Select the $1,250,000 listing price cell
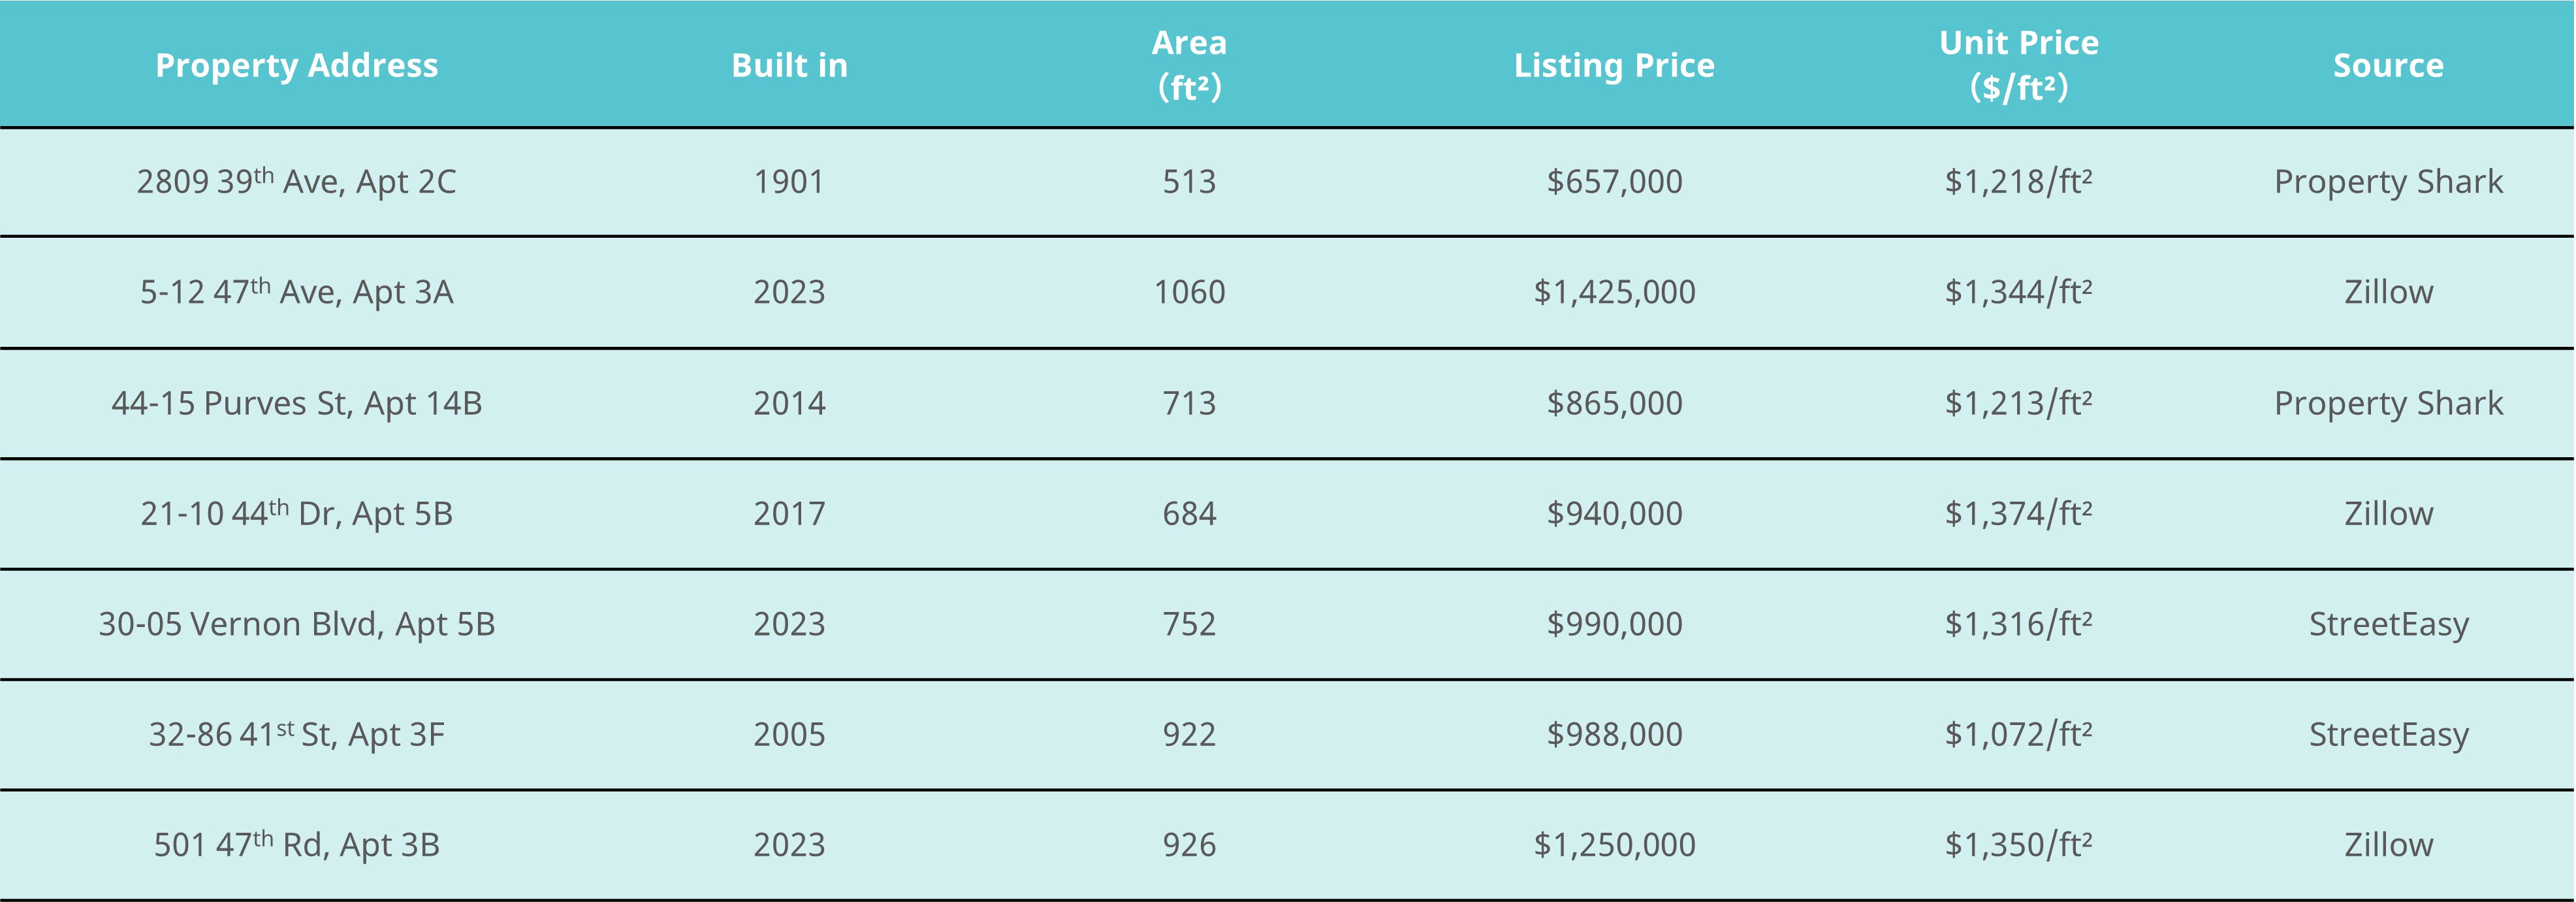The image size is (2576, 902). [x=1614, y=844]
